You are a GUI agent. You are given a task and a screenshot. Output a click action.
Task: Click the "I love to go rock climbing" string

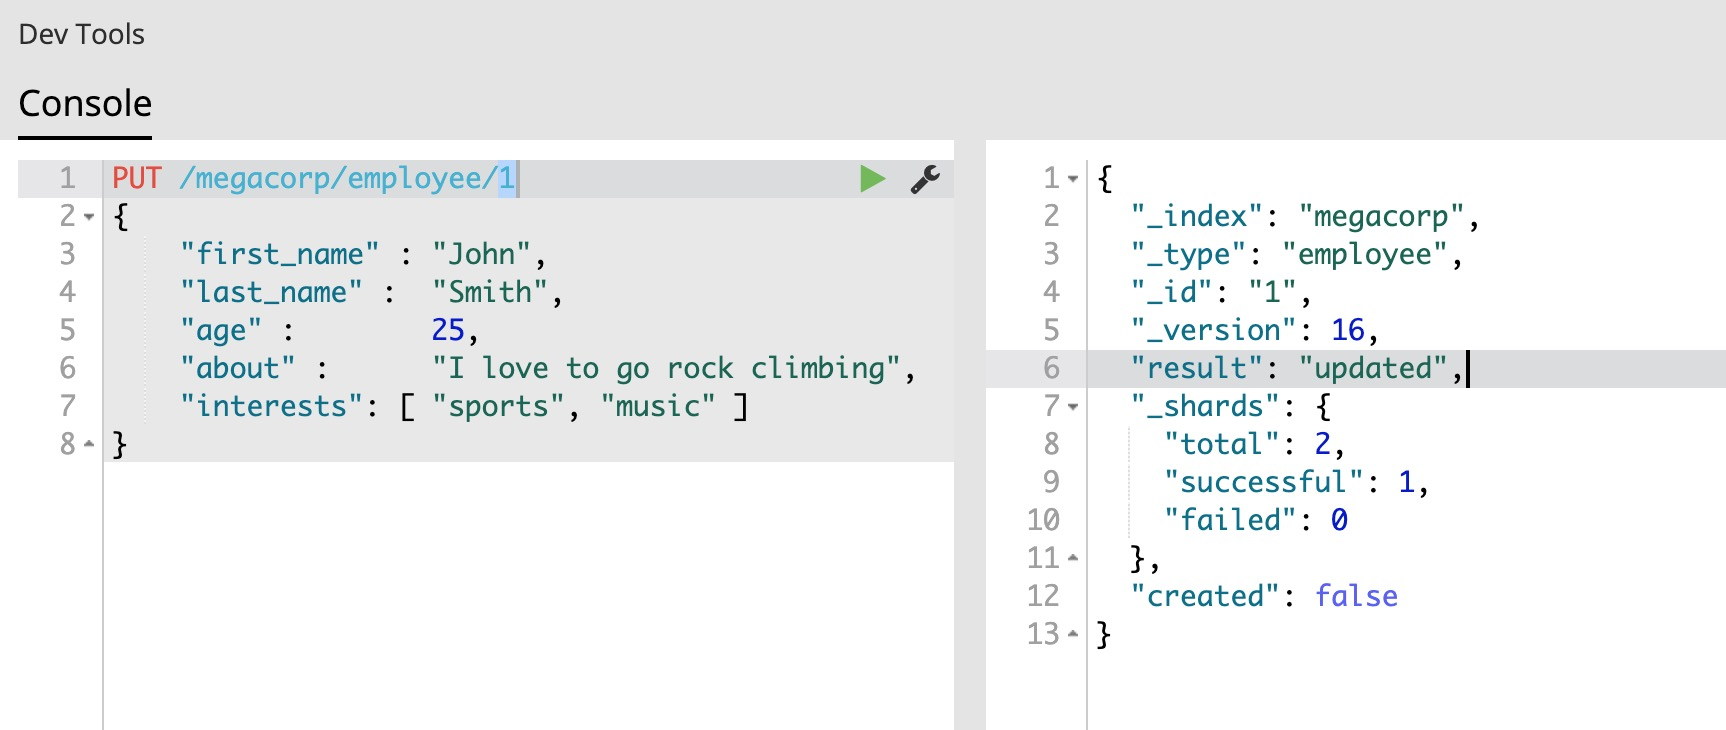pyautogui.click(x=667, y=369)
